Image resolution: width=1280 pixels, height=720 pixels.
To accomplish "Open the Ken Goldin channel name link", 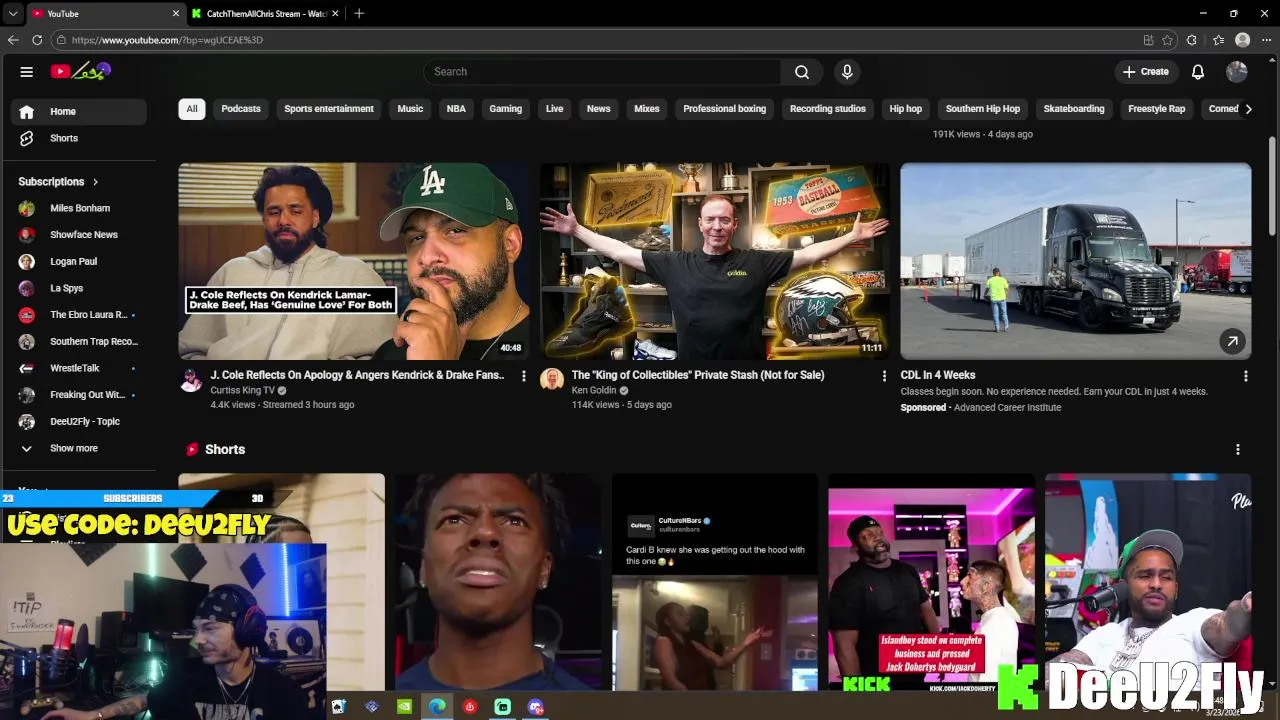I will 594,390.
